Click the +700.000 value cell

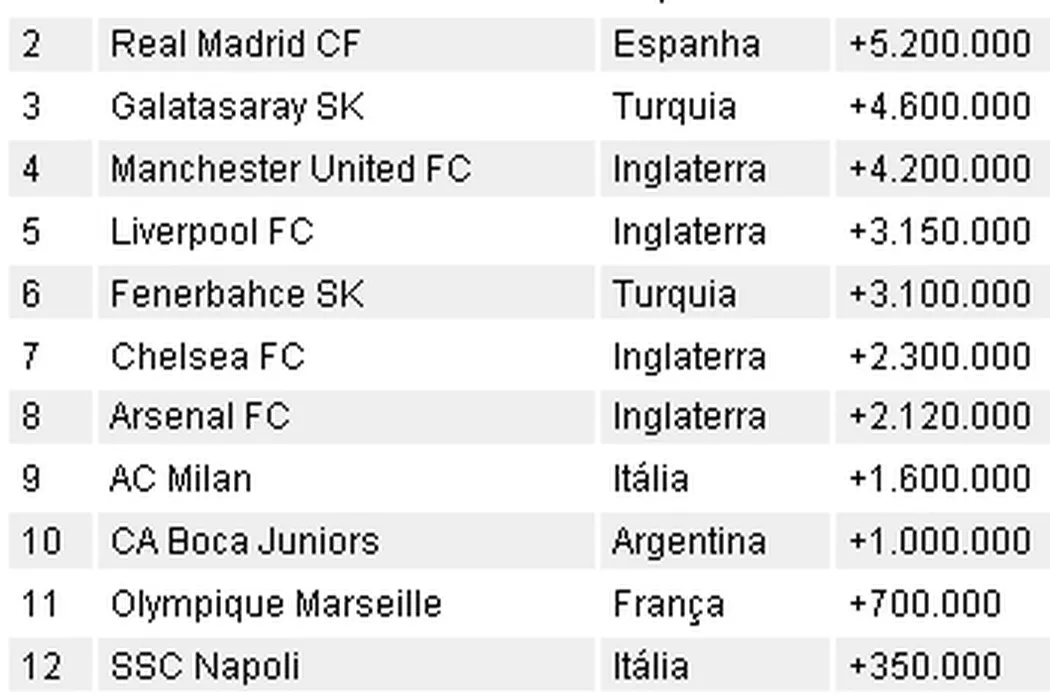click(924, 604)
